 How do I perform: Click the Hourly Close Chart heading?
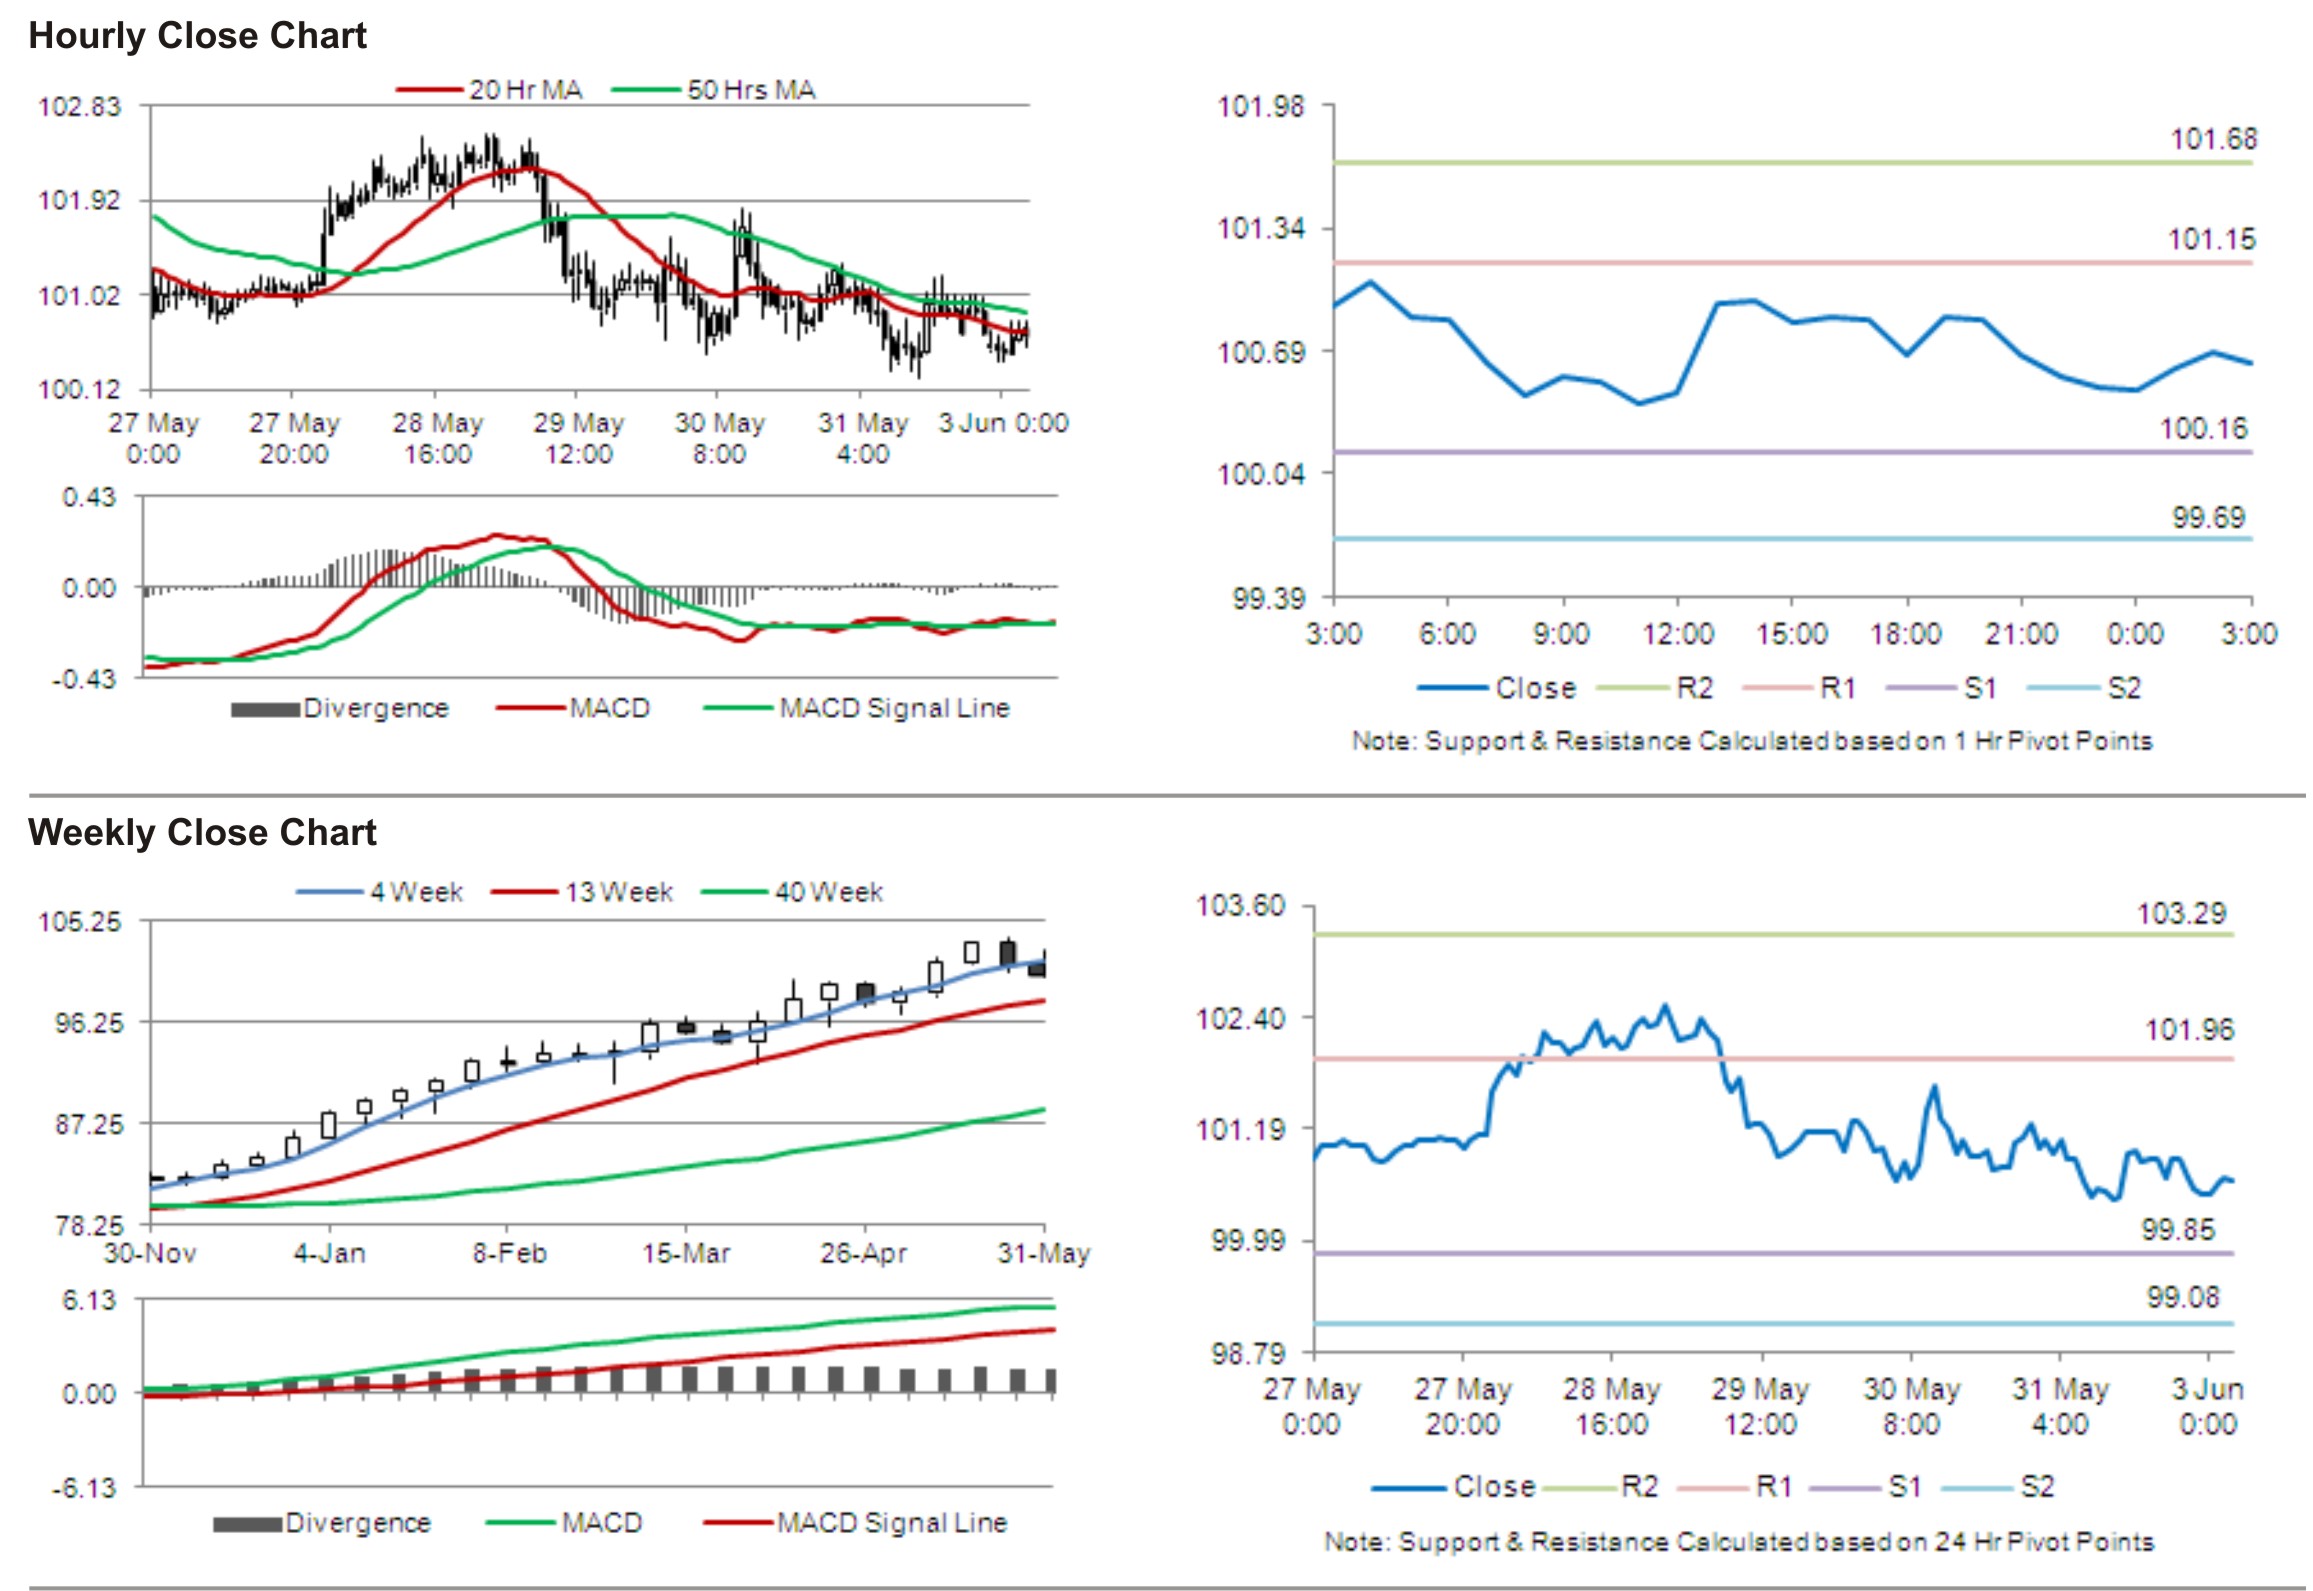[197, 36]
